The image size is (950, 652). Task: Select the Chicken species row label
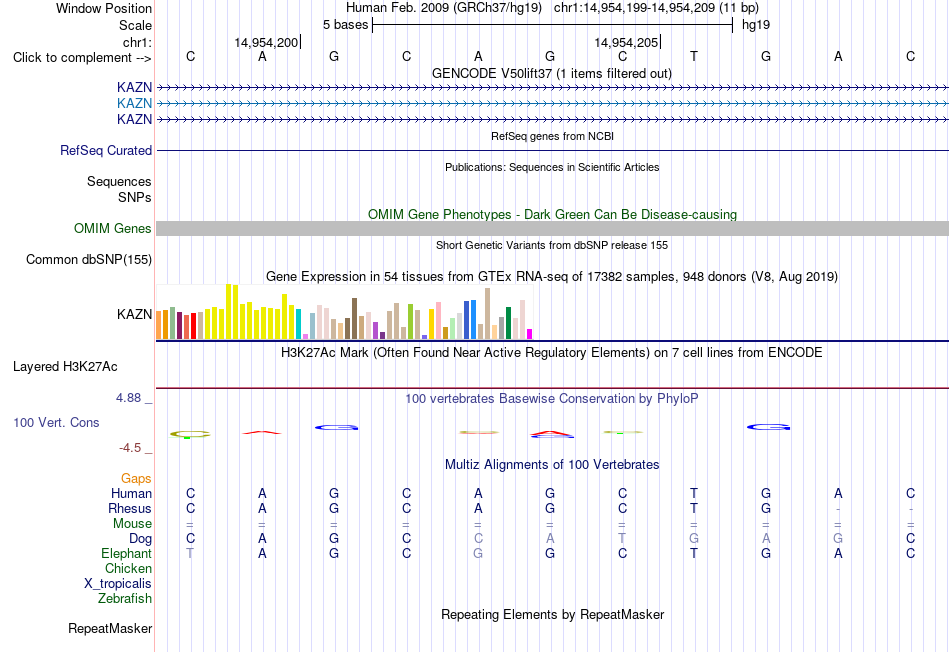coord(128,568)
